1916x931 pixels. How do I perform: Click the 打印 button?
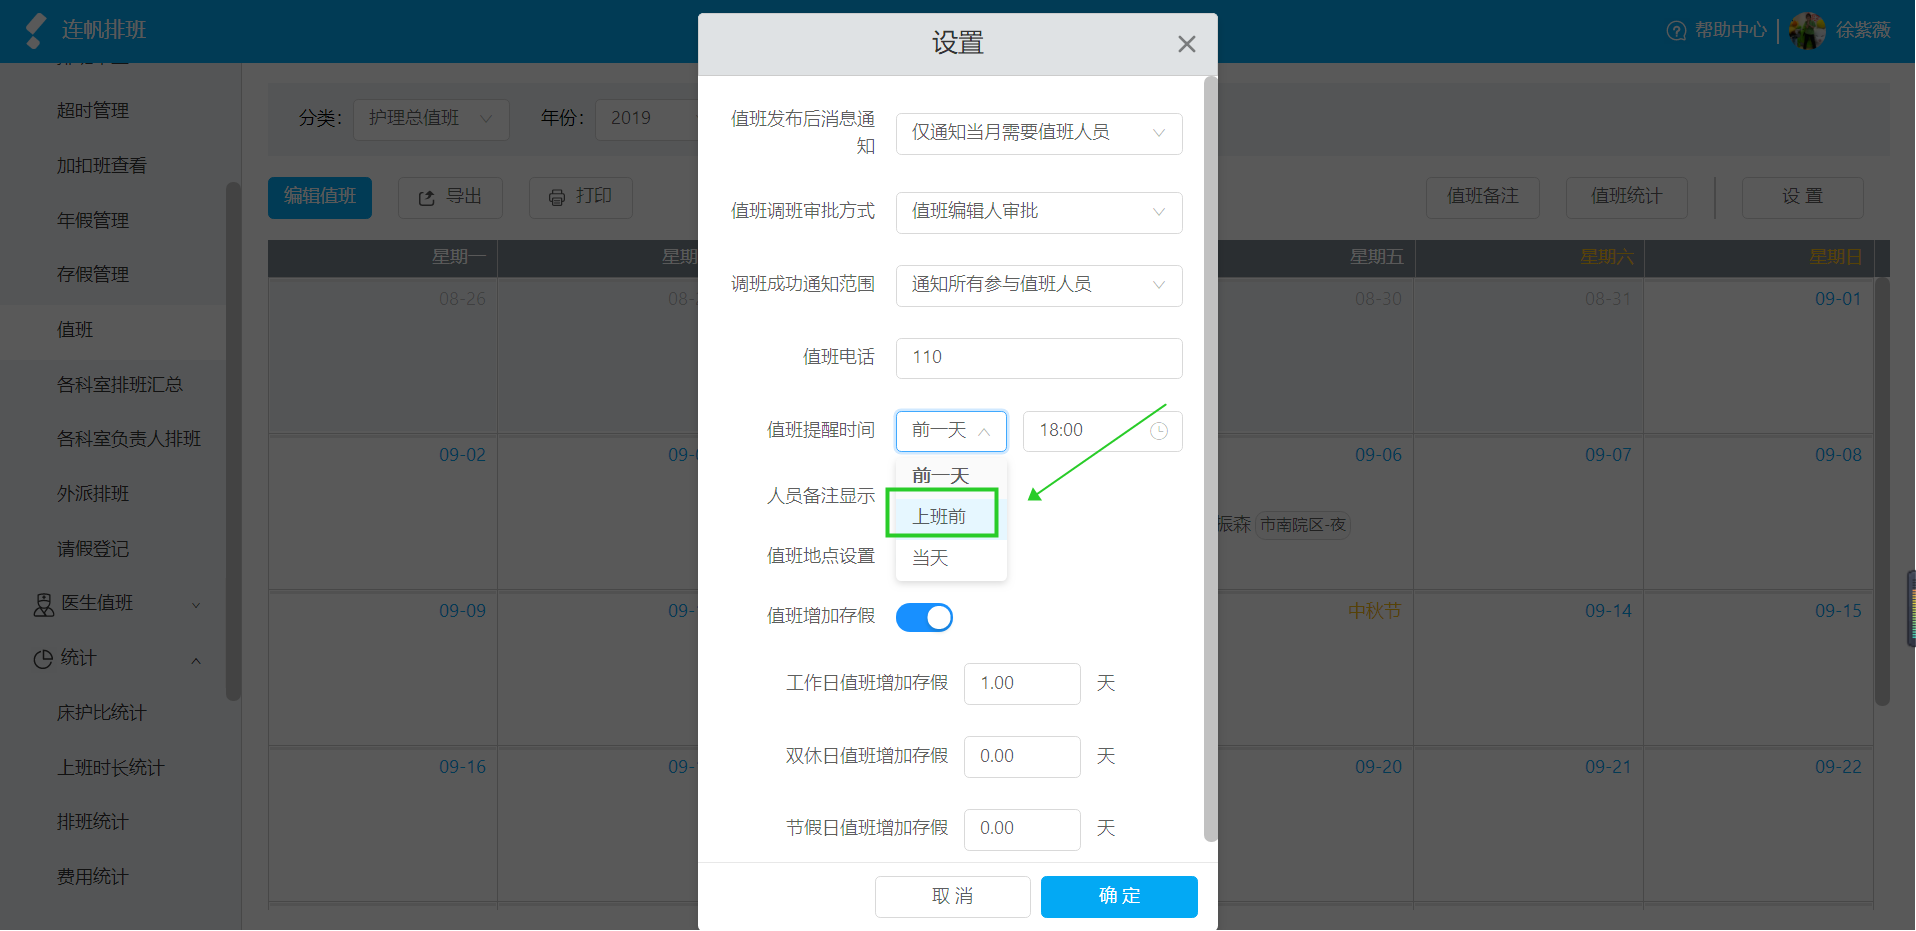click(x=581, y=198)
